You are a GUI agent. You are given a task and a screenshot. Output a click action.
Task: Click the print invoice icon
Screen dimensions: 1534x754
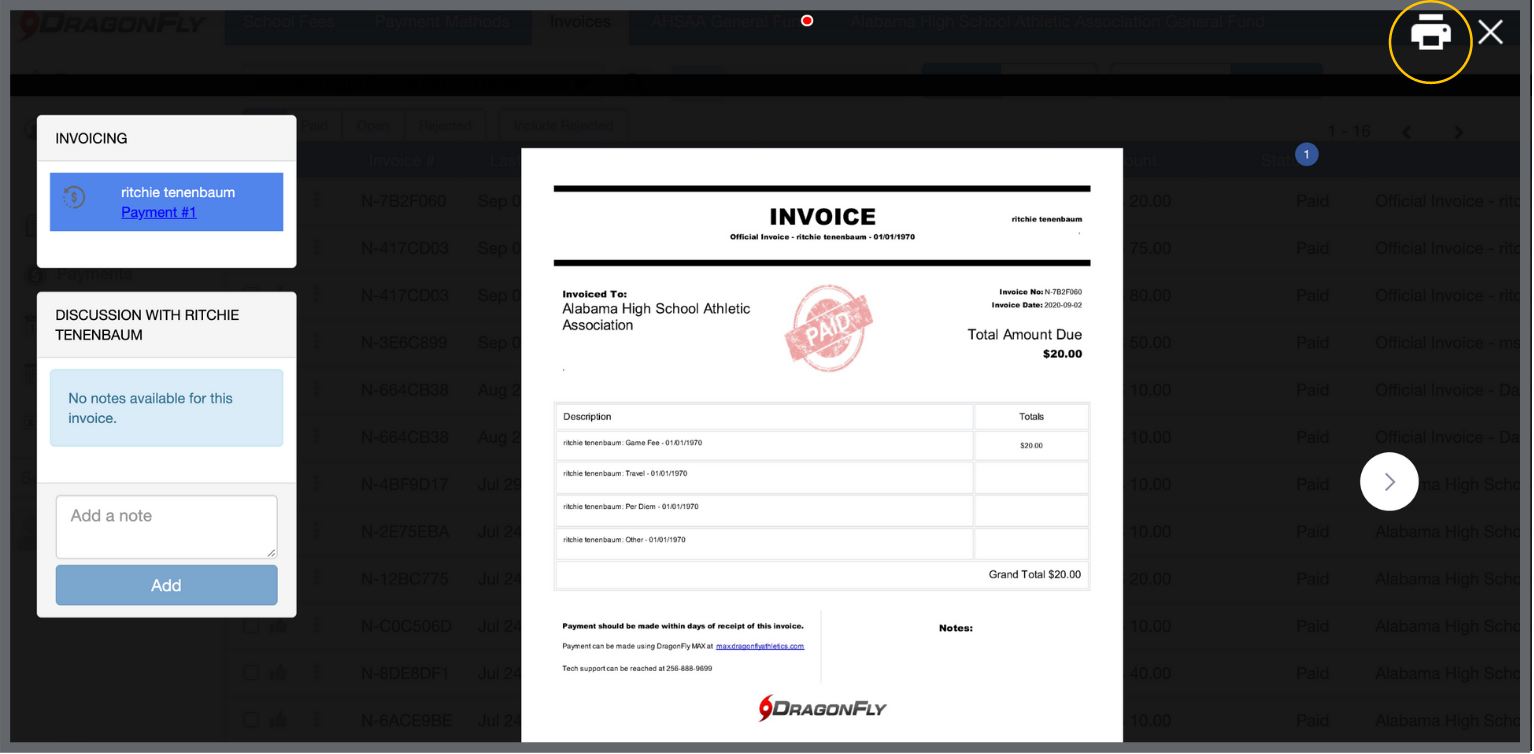tap(1430, 35)
